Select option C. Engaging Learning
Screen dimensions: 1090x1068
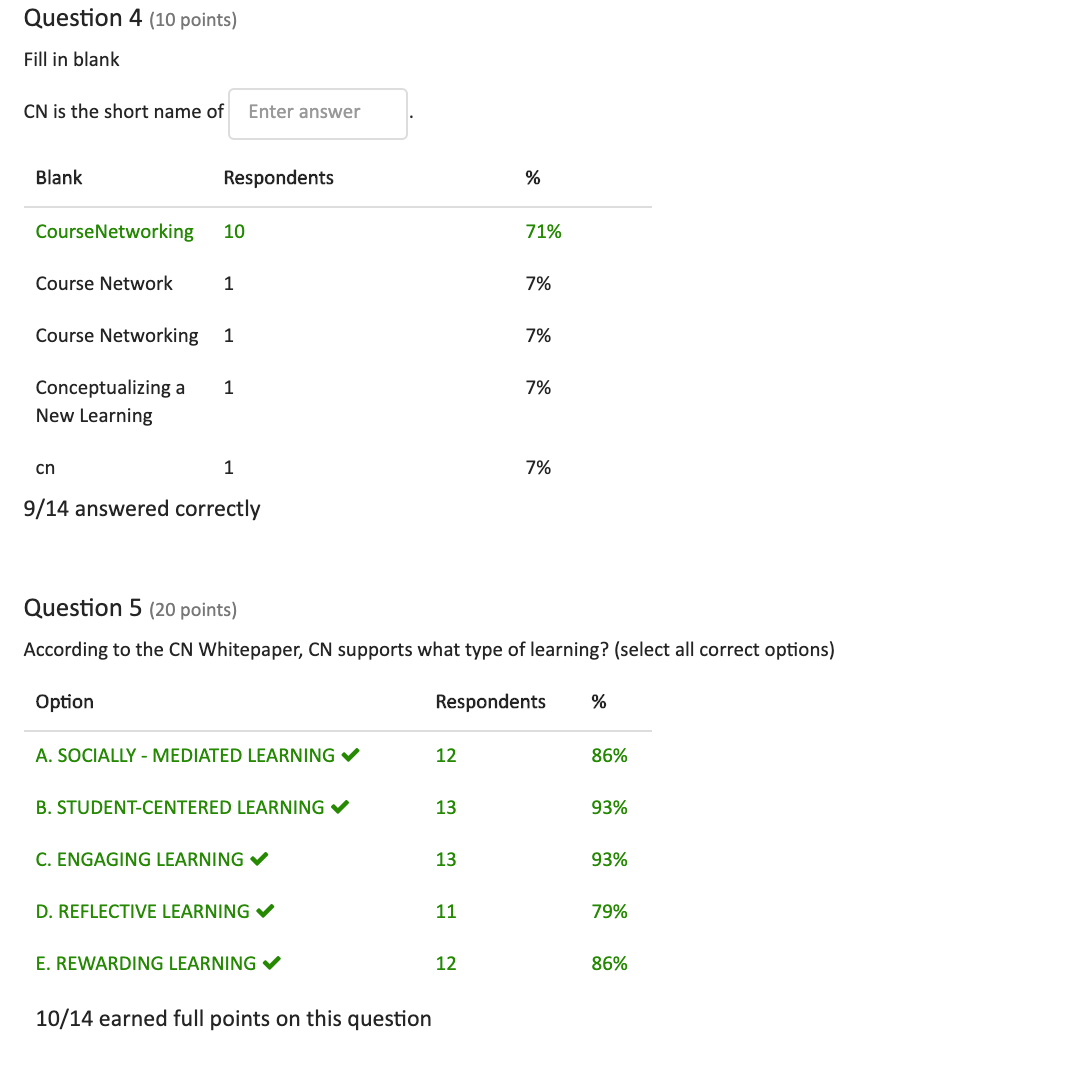click(x=140, y=859)
